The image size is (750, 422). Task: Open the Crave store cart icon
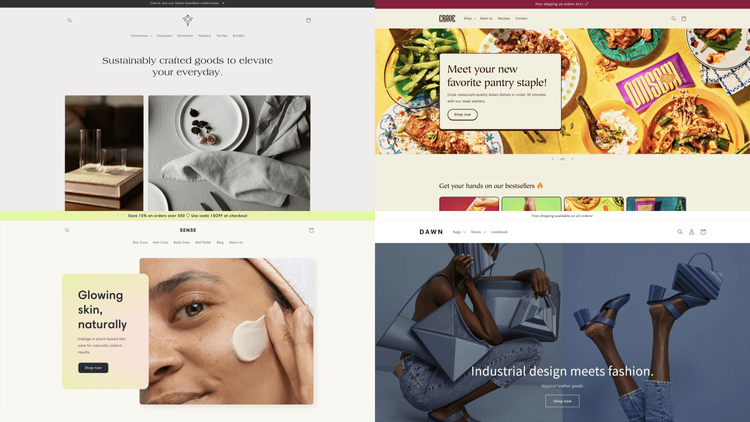point(684,19)
